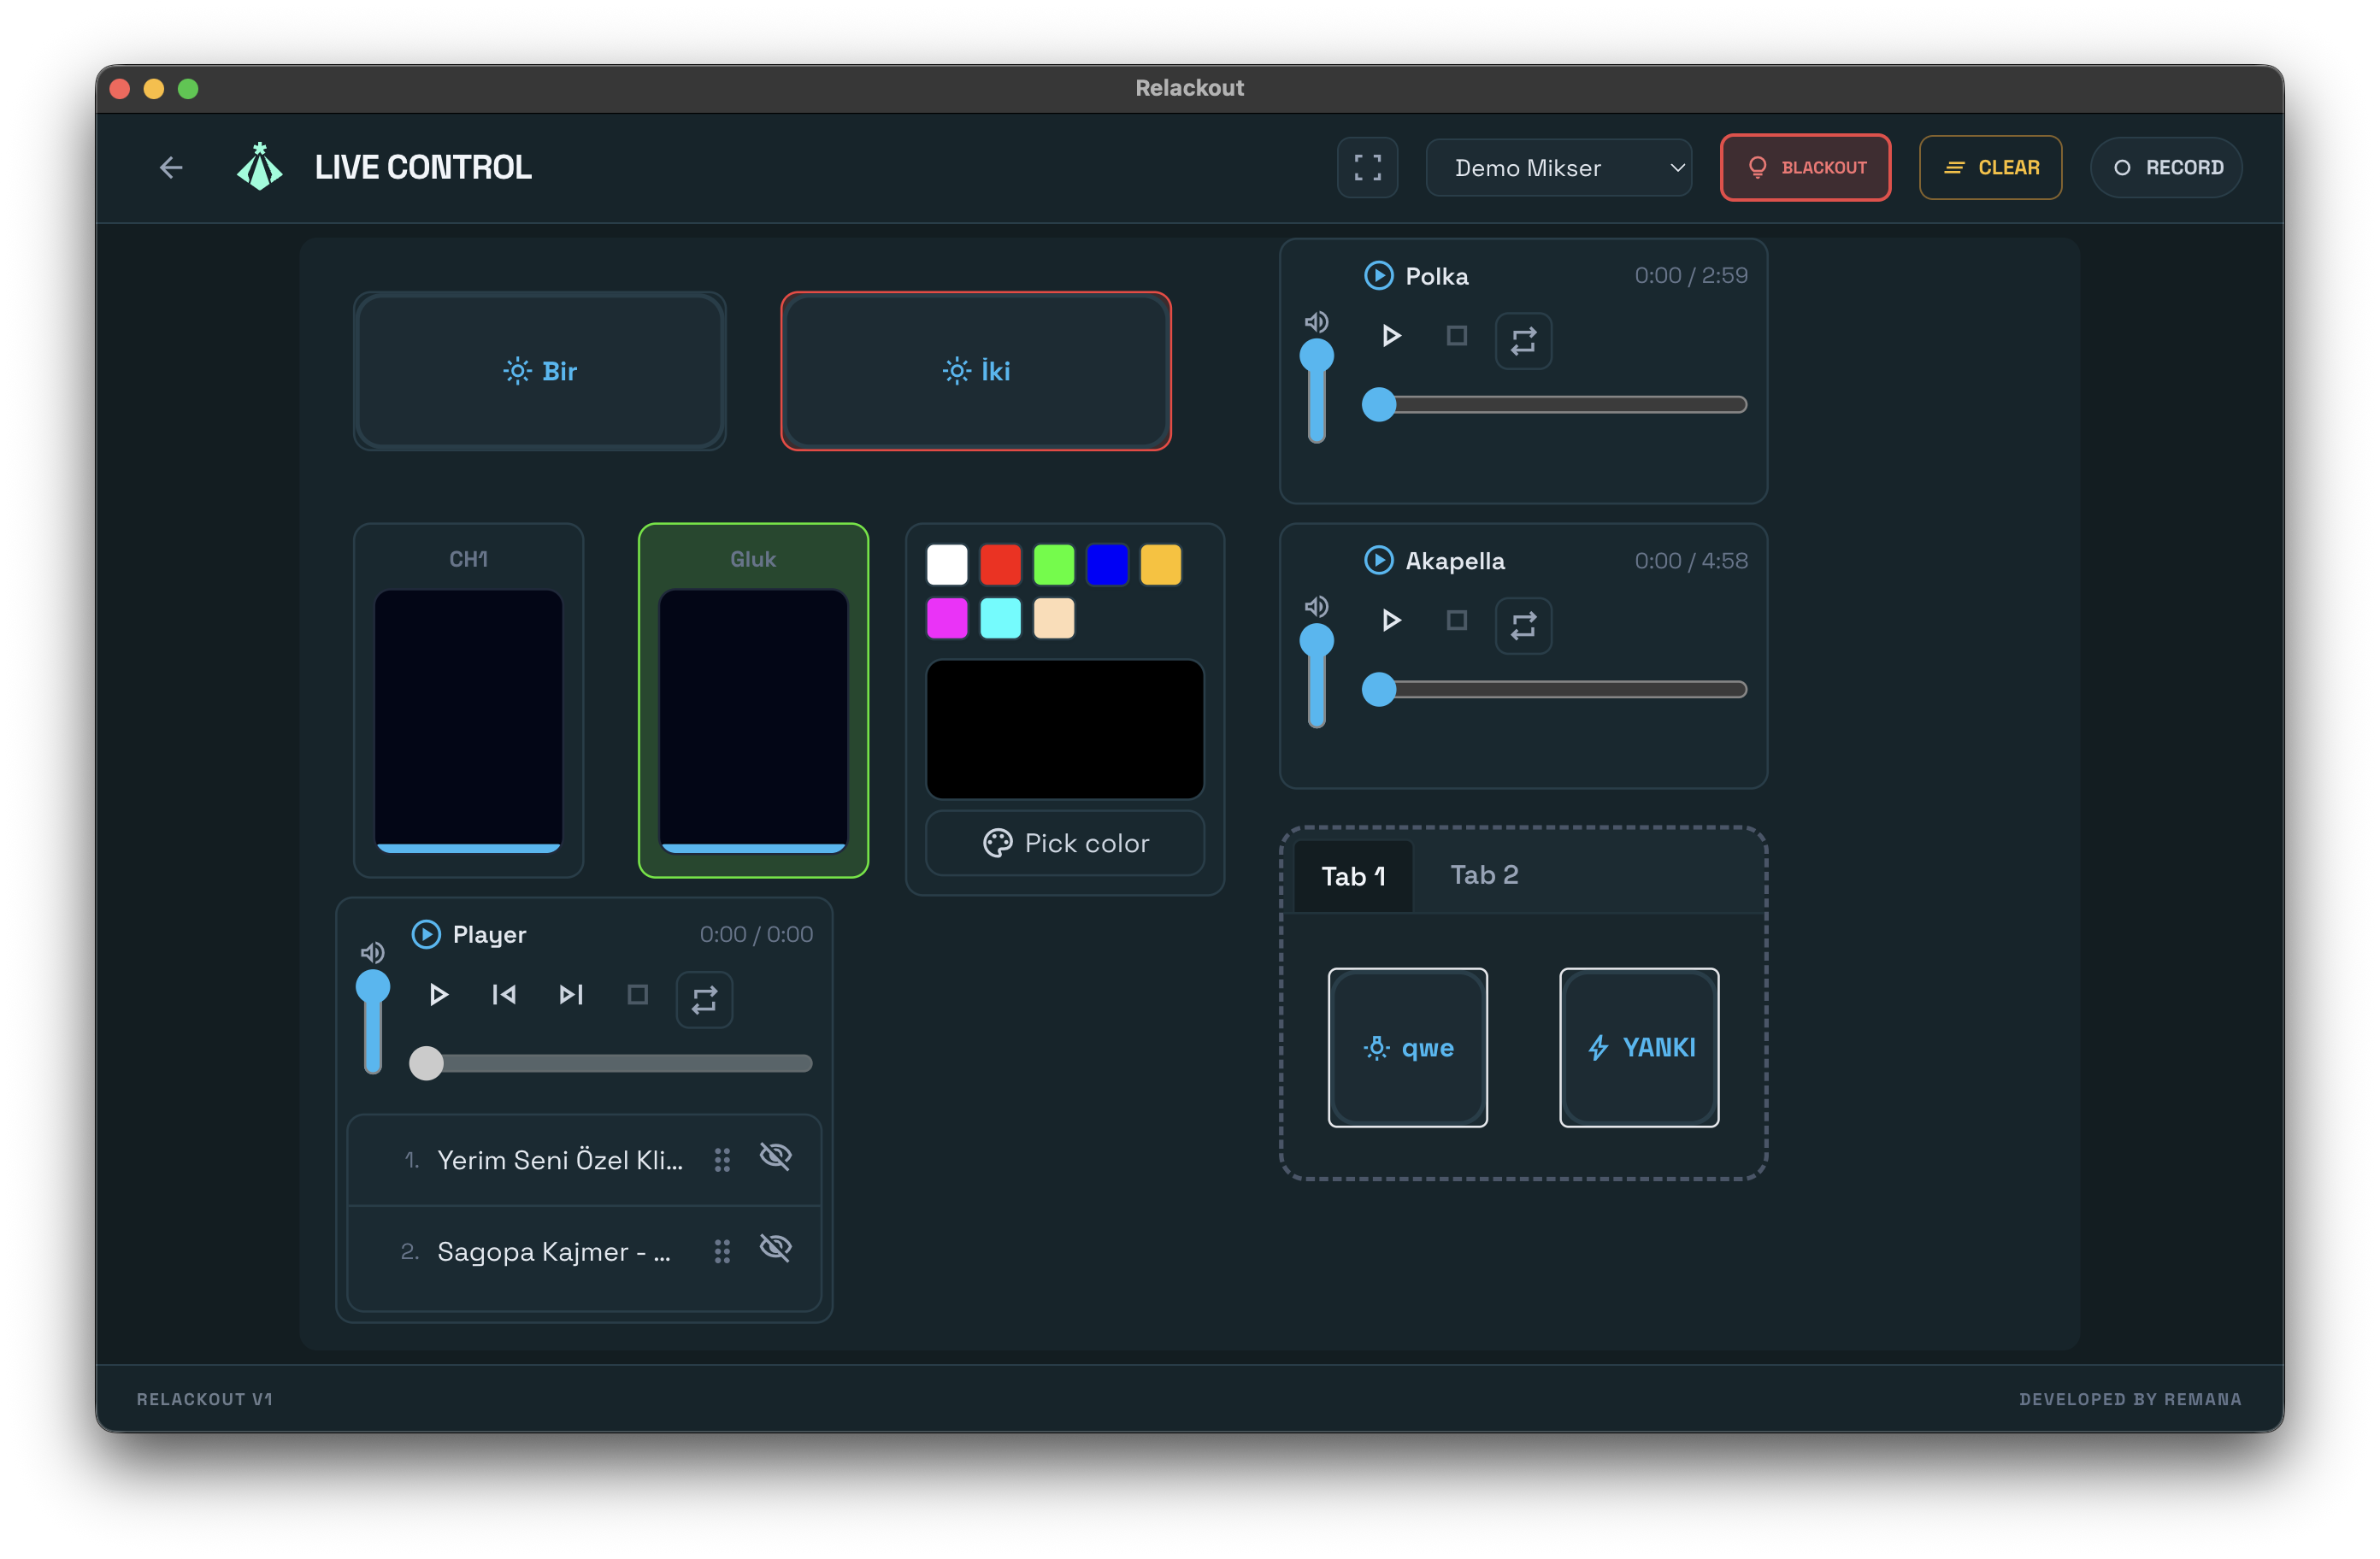Toggle visibility of Yerim Seni track
The height and width of the screenshot is (1559, 2380).
(775, 1157)
